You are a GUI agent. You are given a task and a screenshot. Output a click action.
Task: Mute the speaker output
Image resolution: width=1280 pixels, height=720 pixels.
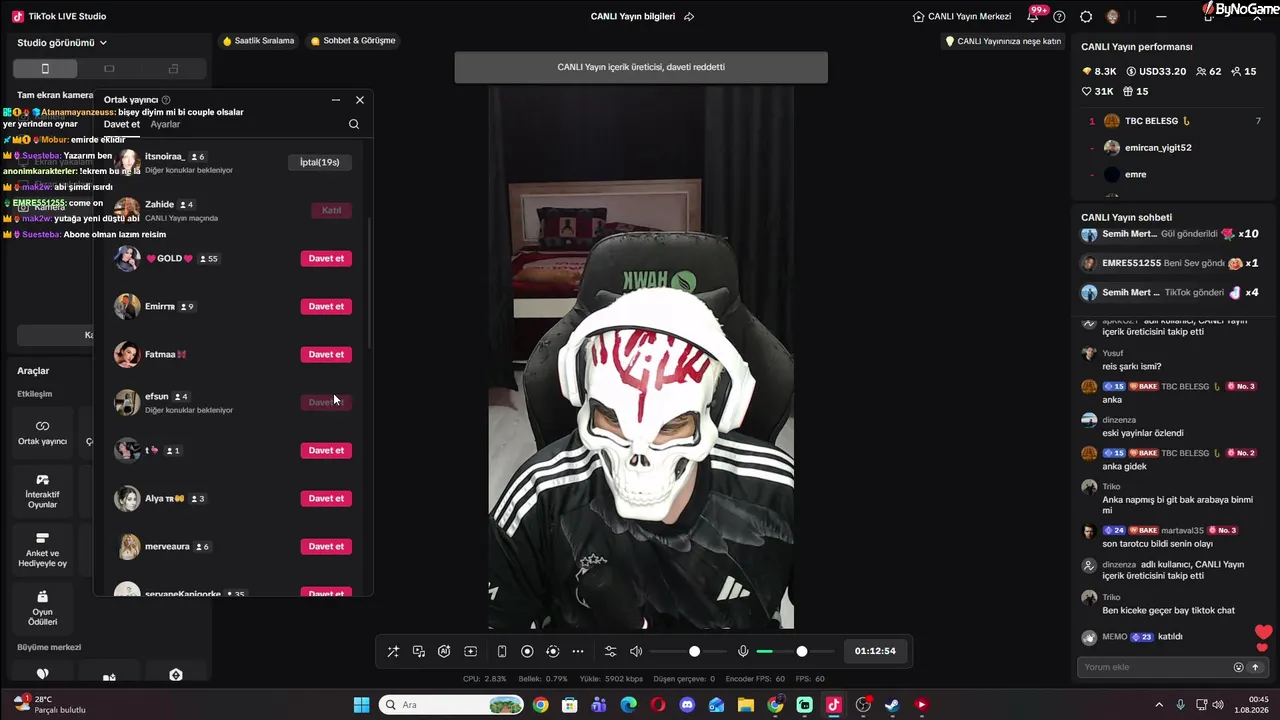pos(636,651)
